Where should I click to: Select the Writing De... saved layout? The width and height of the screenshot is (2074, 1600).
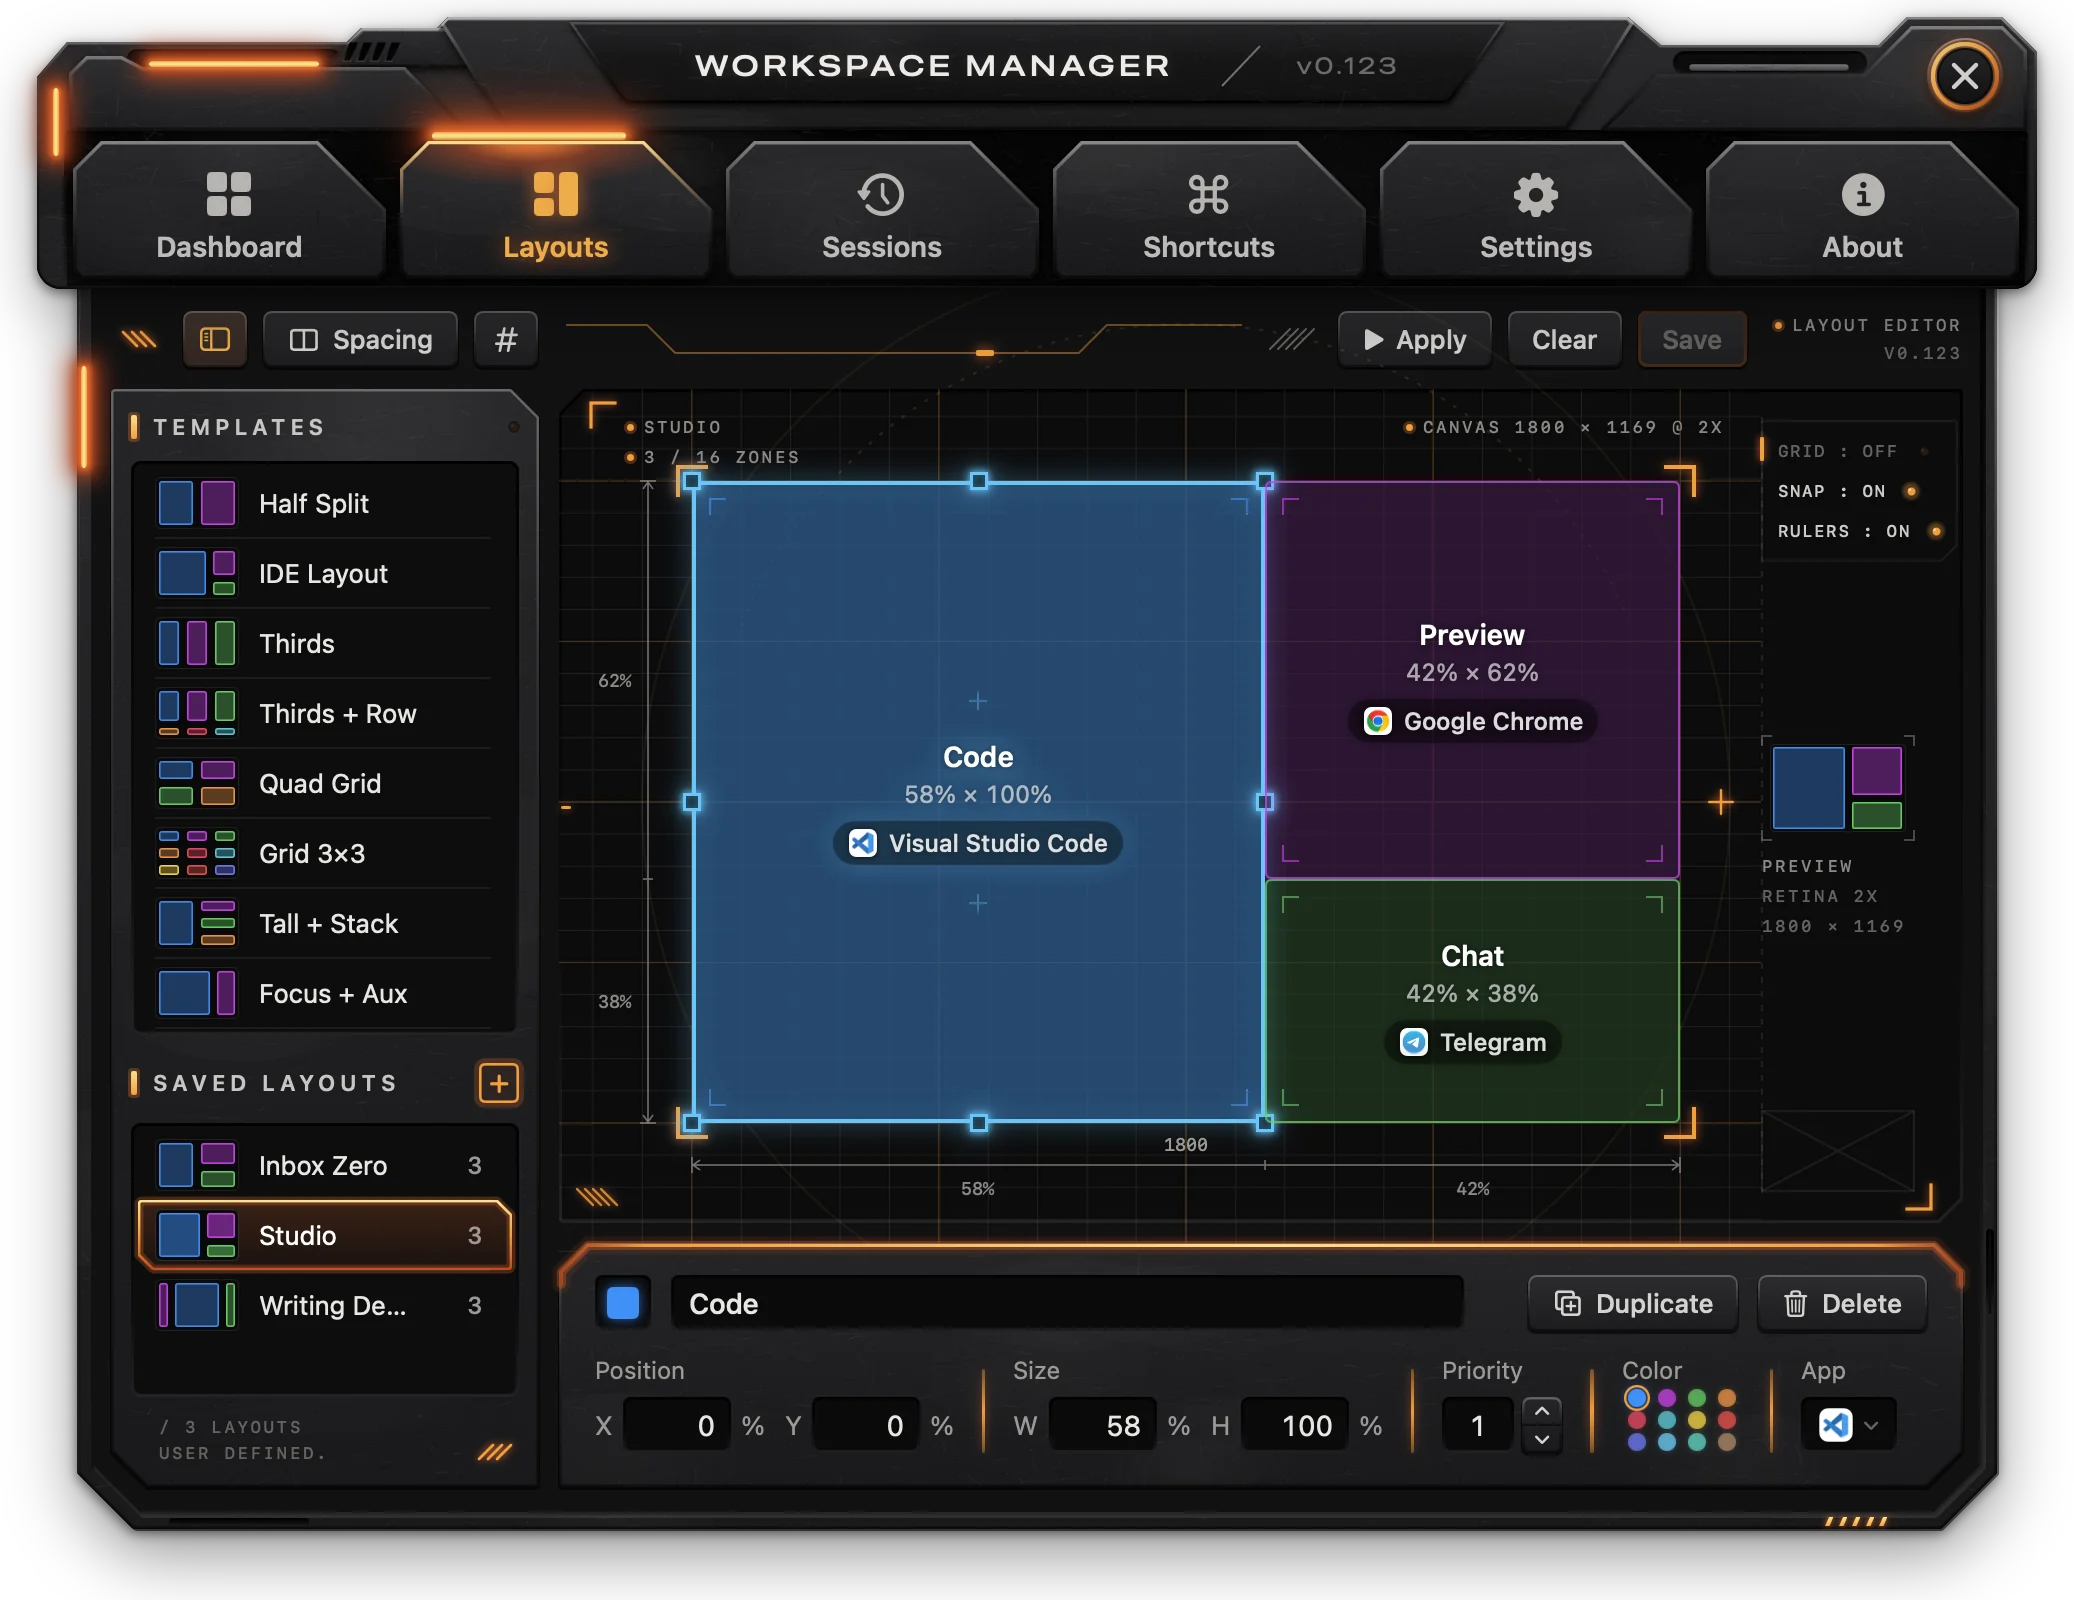[x=325, y=1305]
